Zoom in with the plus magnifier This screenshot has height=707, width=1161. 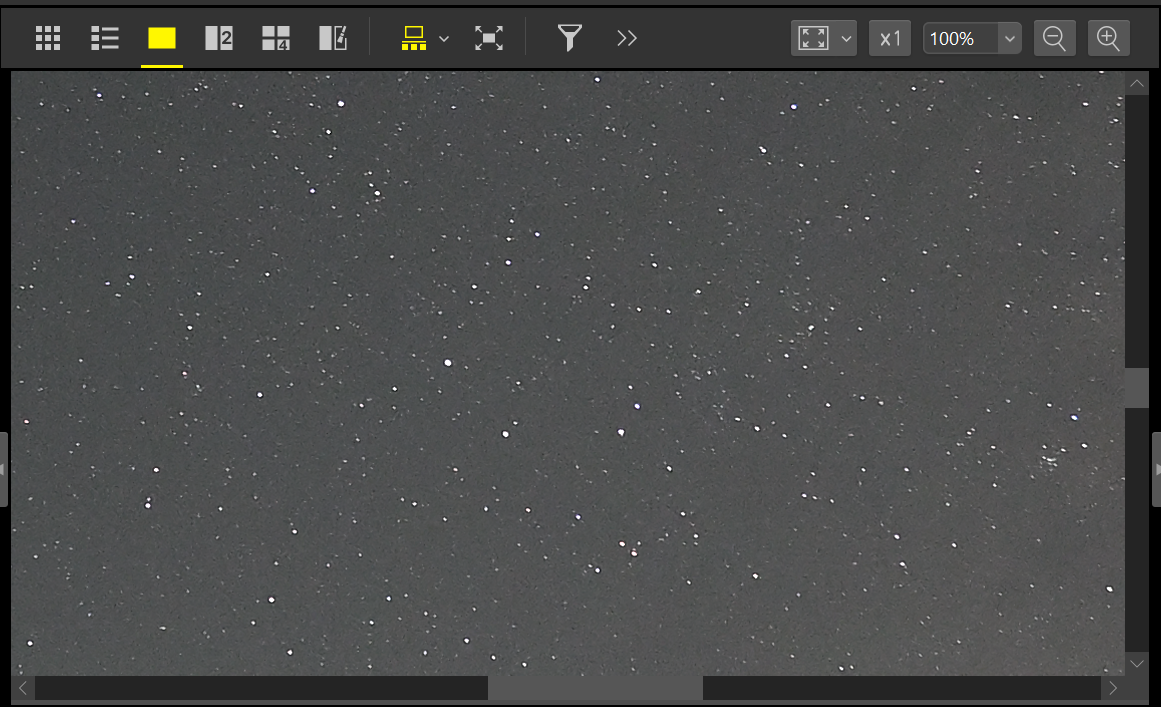coord(1108,39)
